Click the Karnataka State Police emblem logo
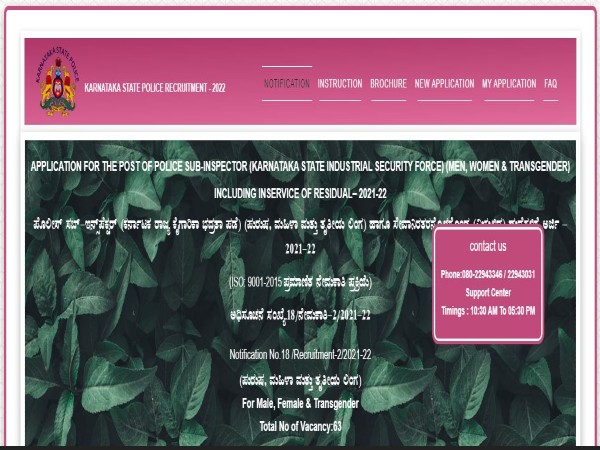This screenshot has width=600, height=450. point(57,81)
